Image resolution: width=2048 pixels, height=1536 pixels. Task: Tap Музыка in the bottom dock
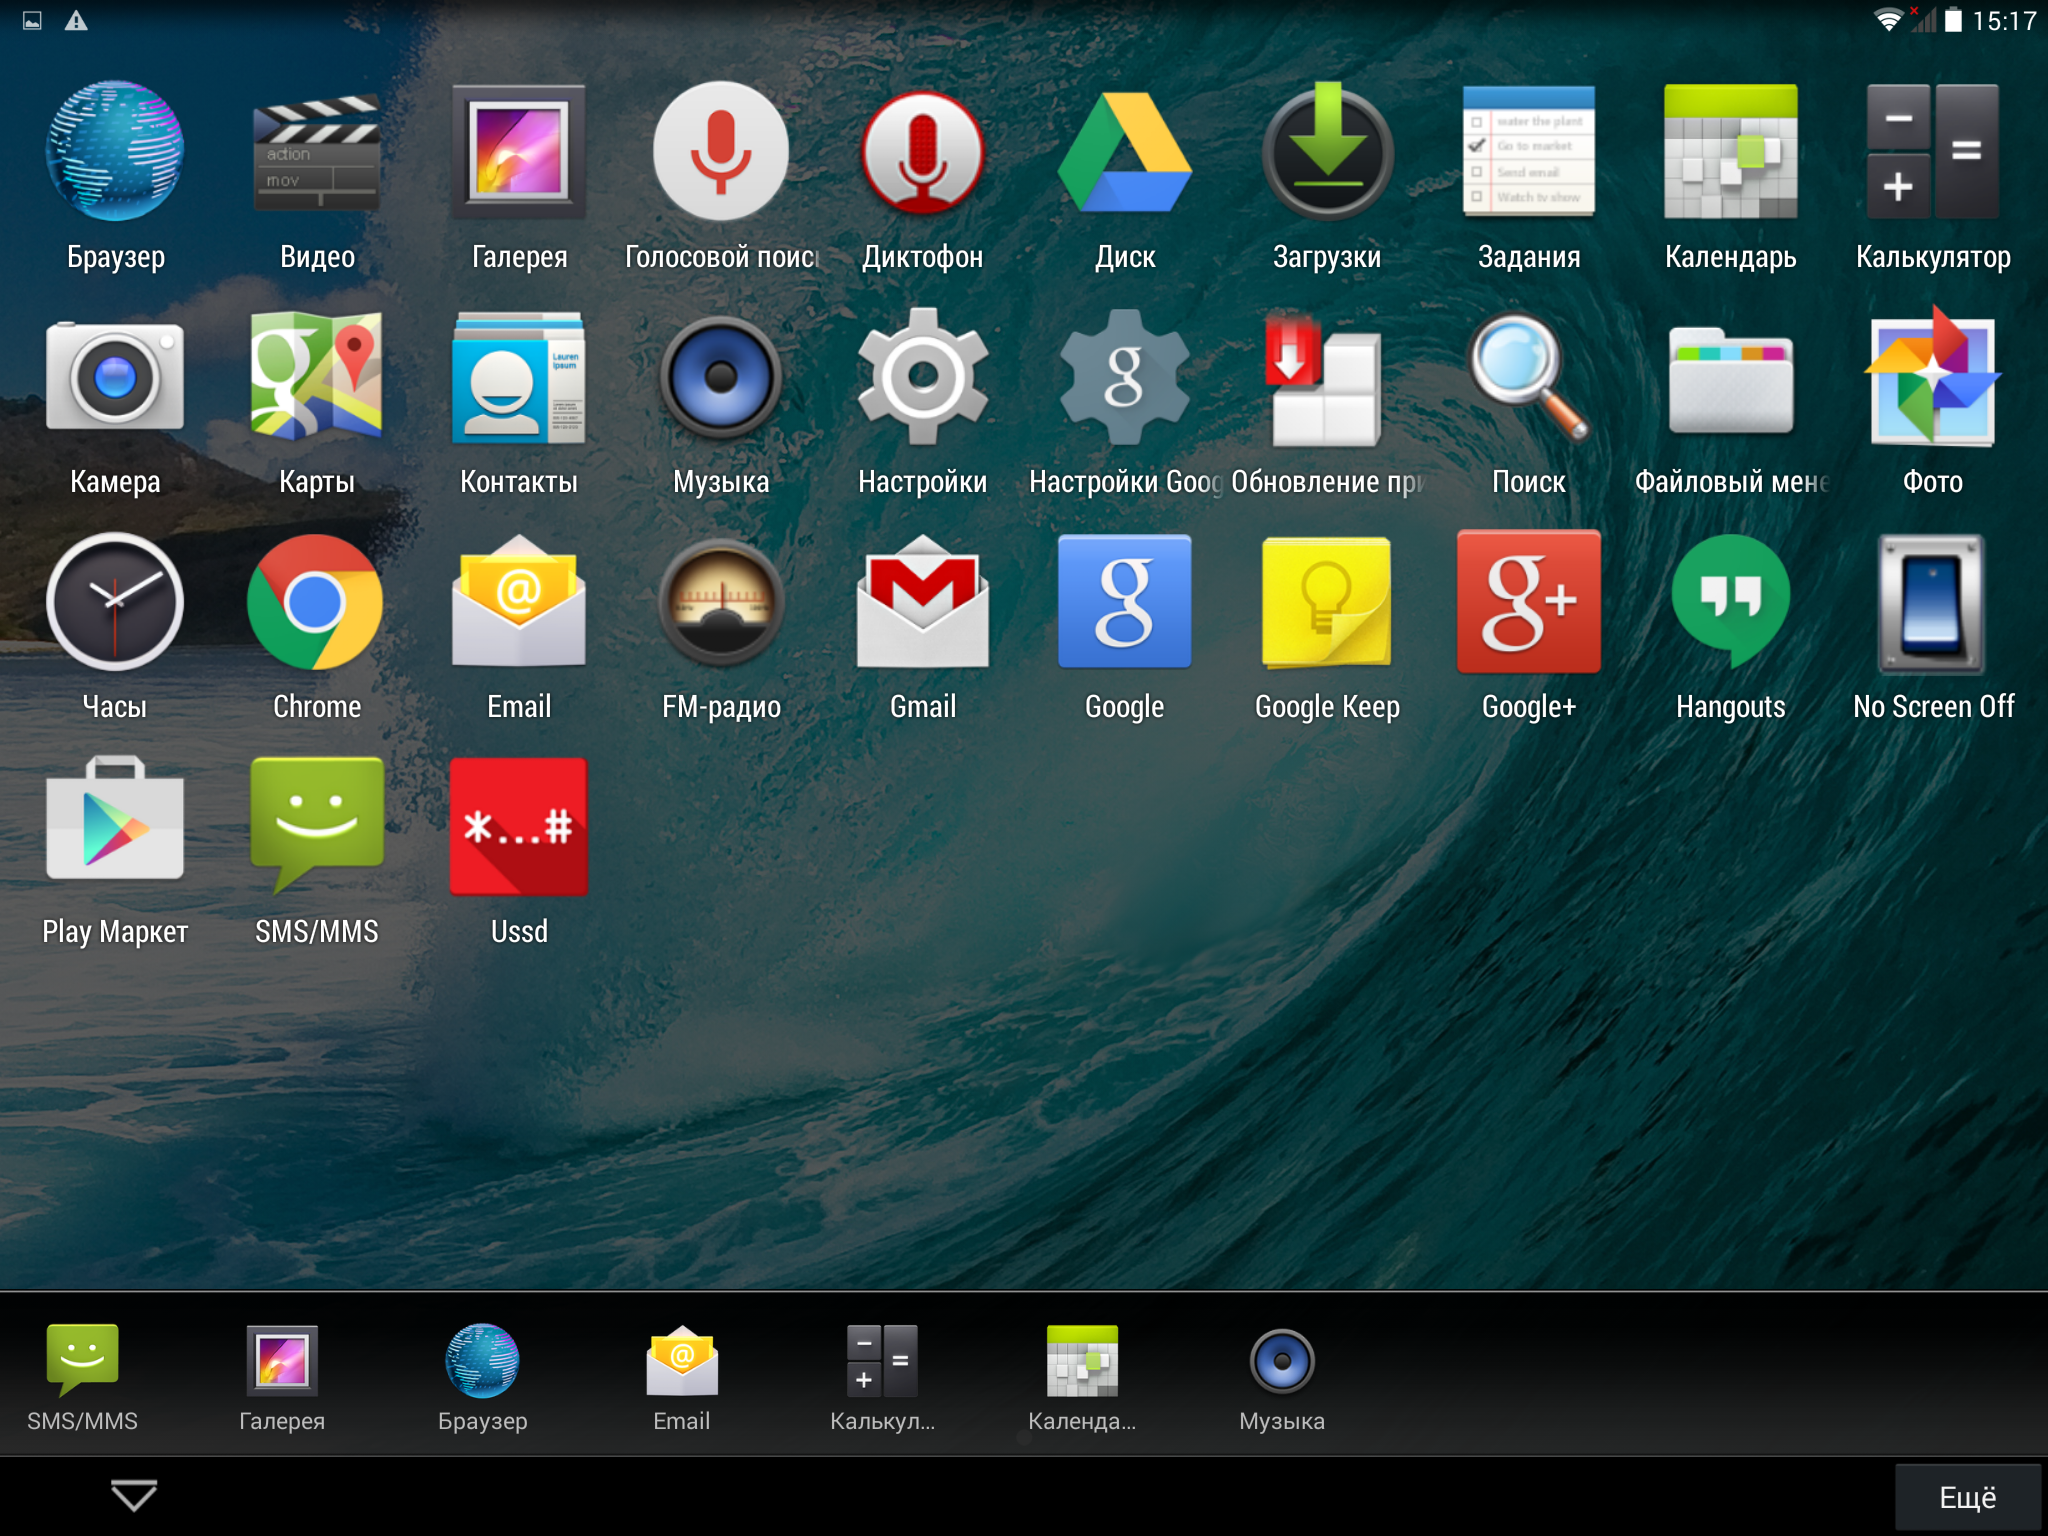click(1282, 1378)
